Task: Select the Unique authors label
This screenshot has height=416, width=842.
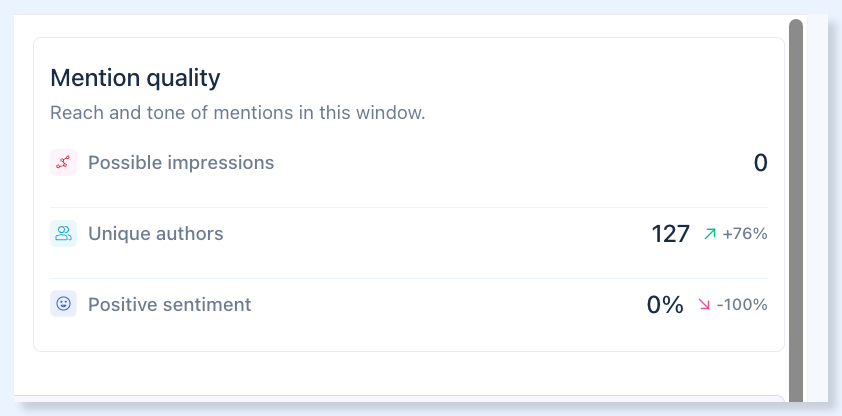Action: [156, 233]
